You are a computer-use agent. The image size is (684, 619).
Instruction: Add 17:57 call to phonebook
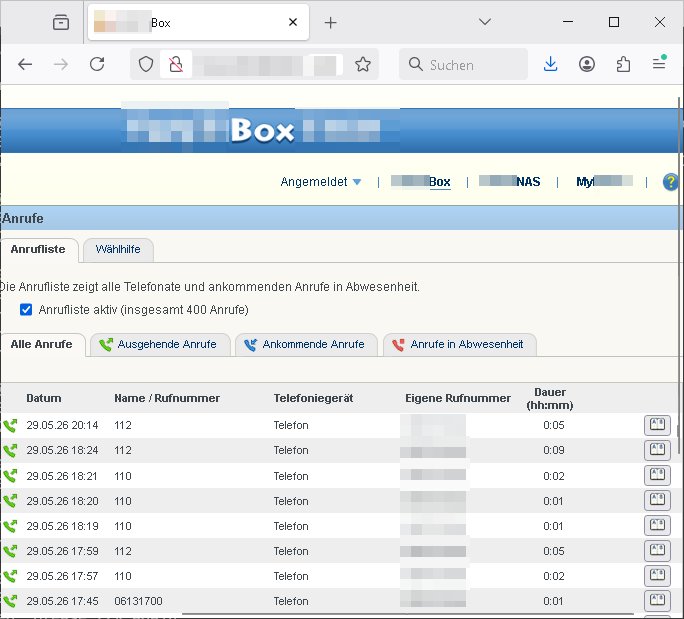tap(657, 576)
